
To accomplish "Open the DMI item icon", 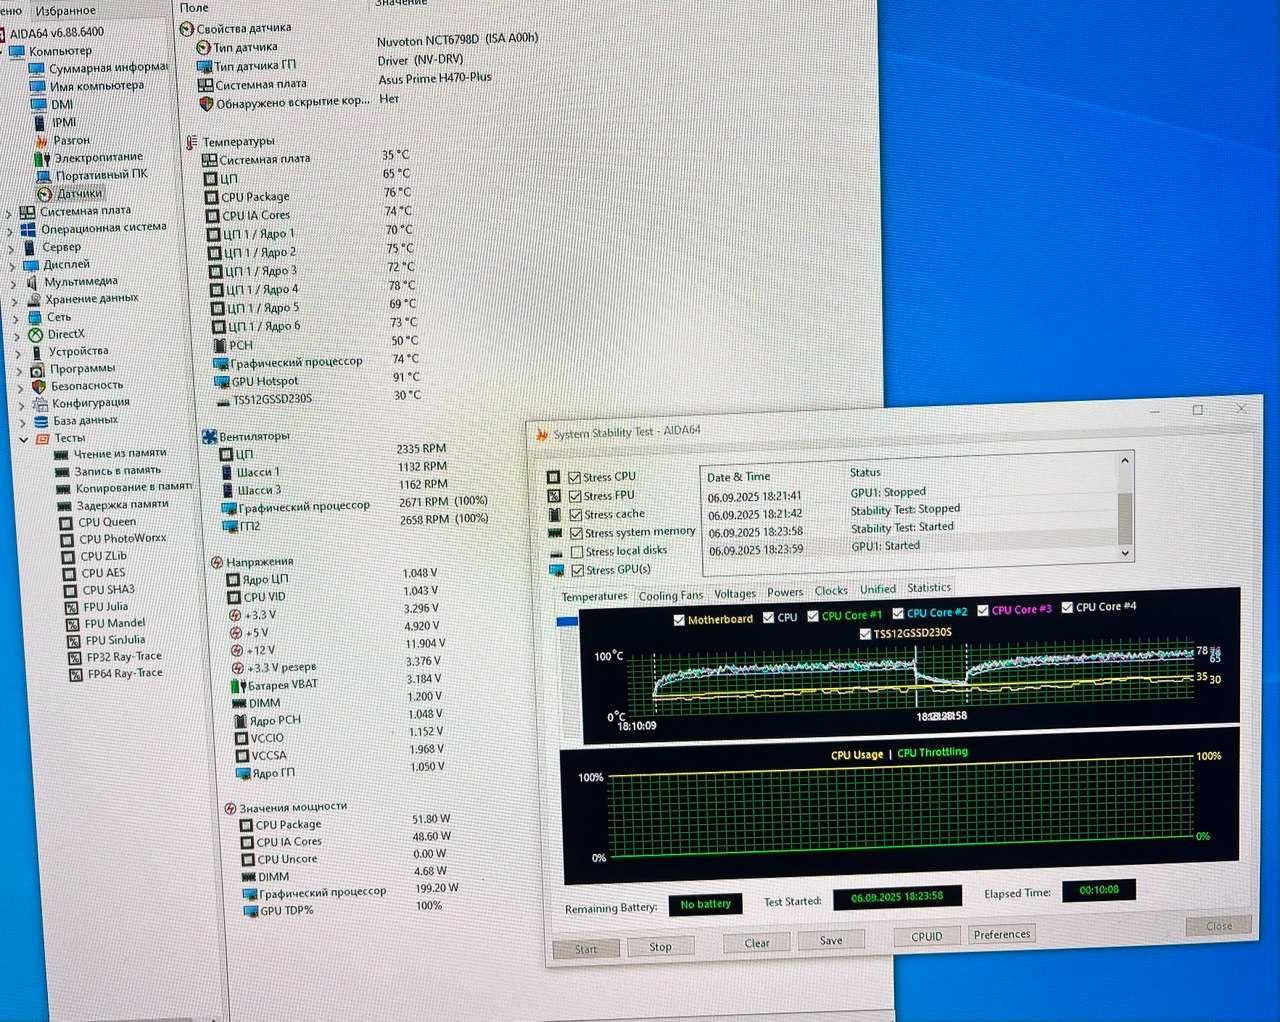I will [x=37, y=104].
